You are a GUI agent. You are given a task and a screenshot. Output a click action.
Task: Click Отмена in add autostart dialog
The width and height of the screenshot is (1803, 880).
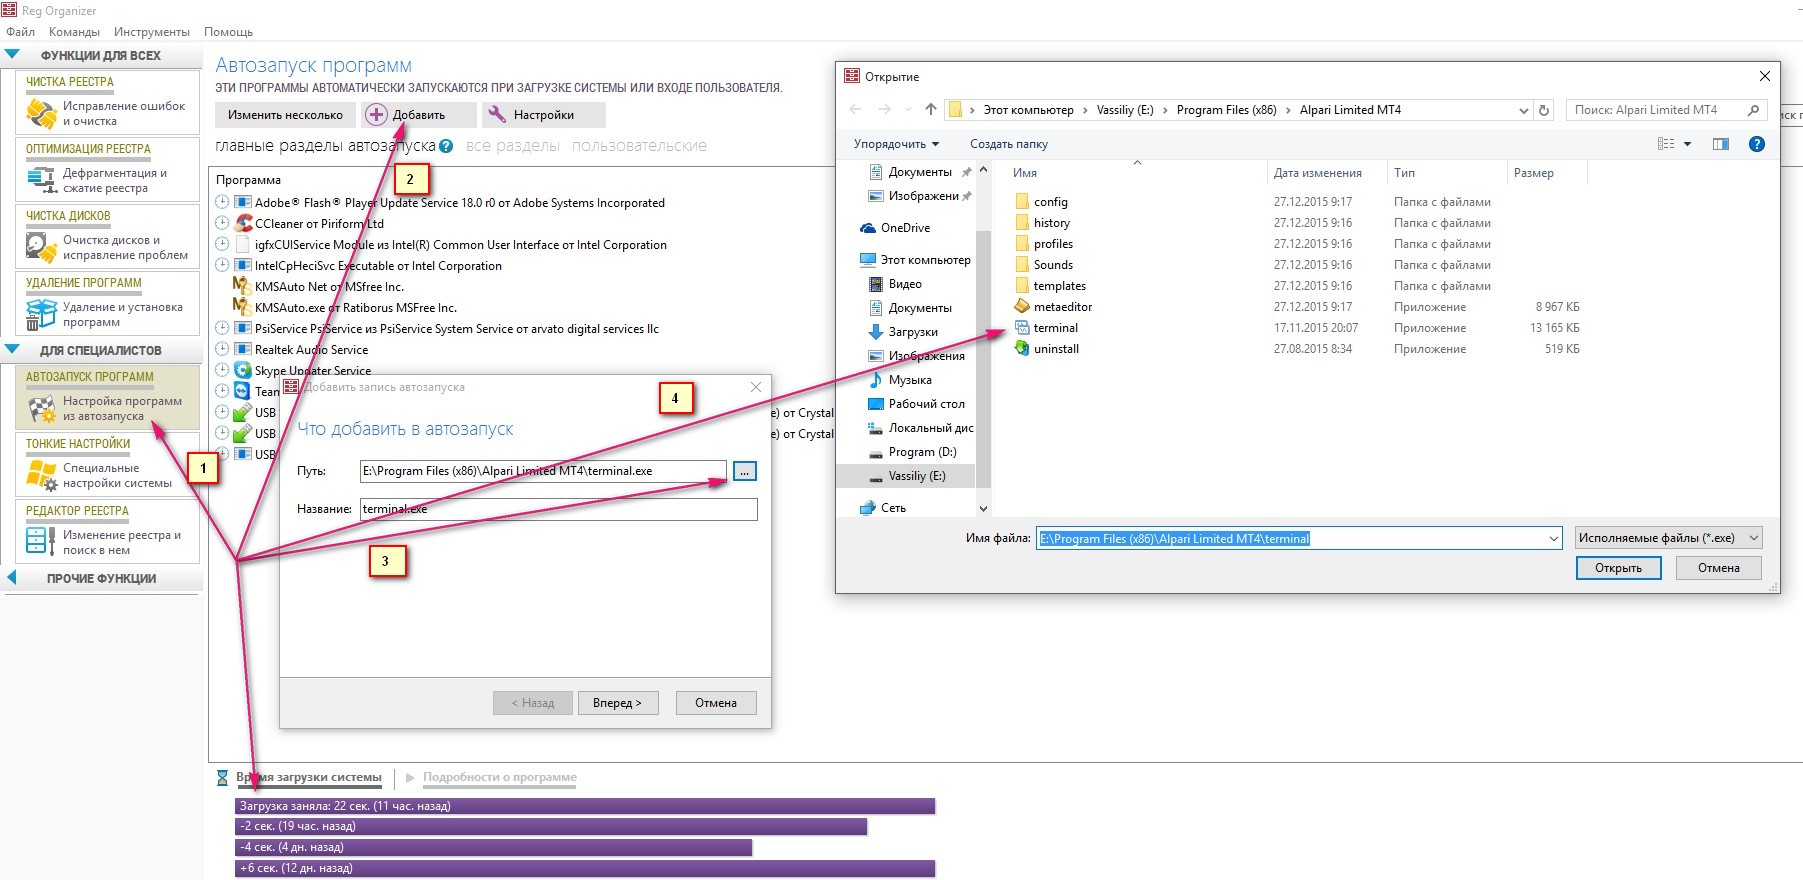point(716,703)
